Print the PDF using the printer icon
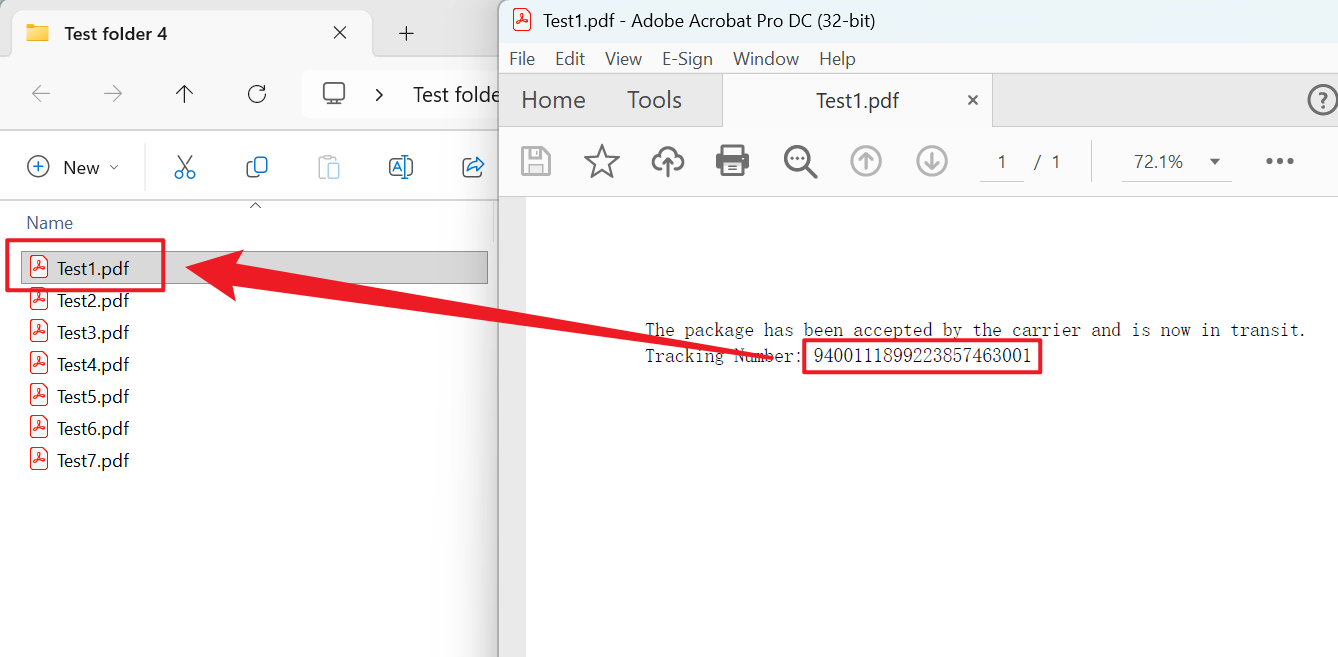Viewport: 1338px width, 657px height. (x=733, y=161)
